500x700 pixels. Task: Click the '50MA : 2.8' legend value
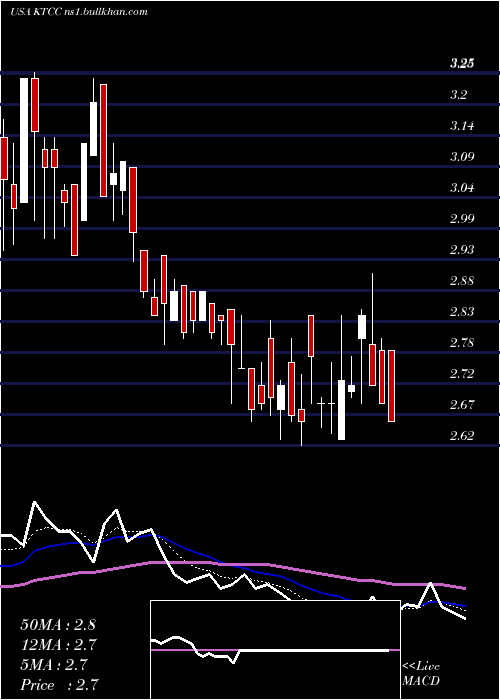58,625
